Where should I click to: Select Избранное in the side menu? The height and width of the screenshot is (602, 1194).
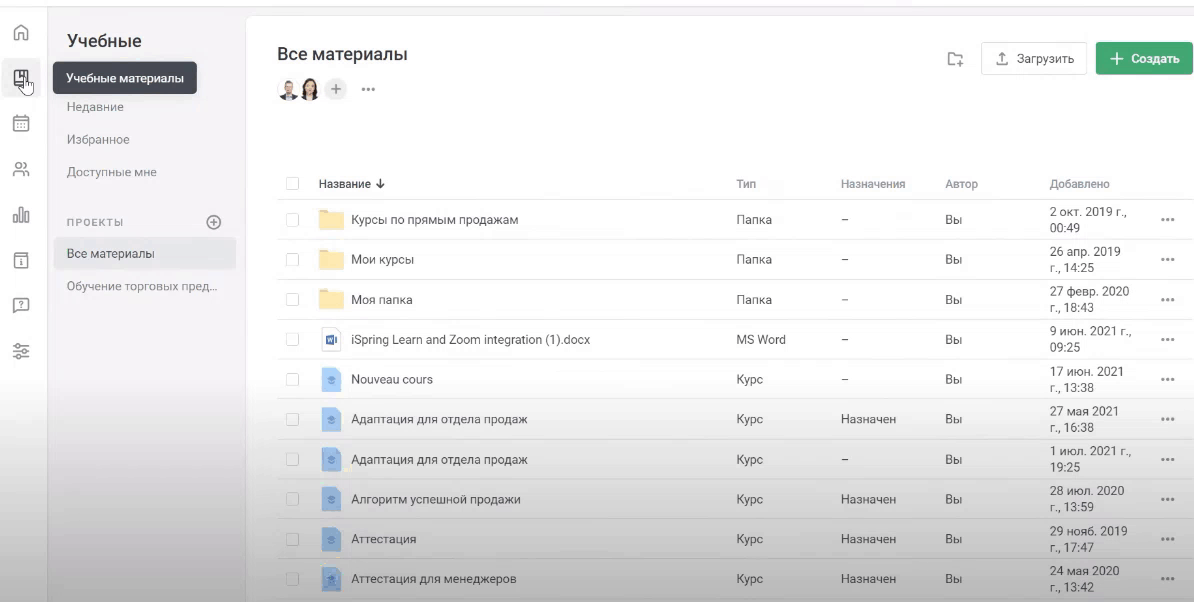click(x=98, y=140)
